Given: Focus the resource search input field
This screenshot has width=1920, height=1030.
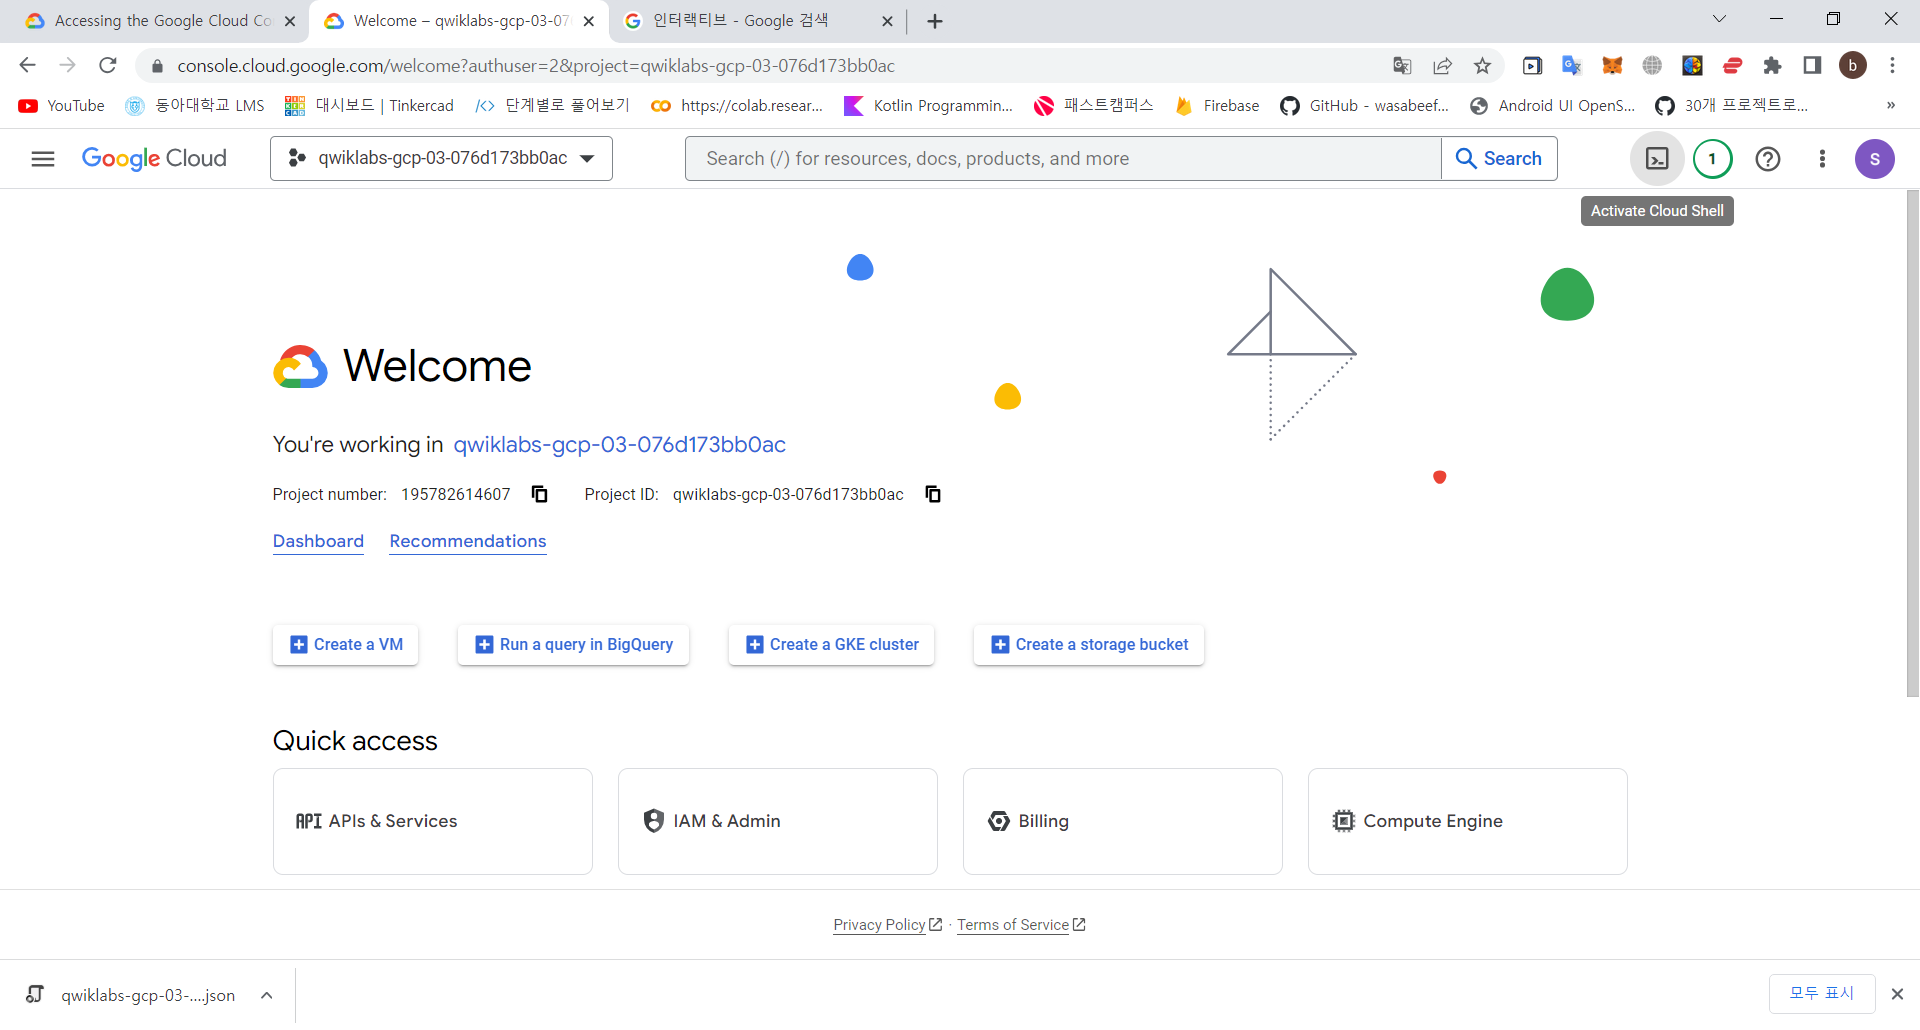Looking at the screenshot, I should (x=1063, y=159).
